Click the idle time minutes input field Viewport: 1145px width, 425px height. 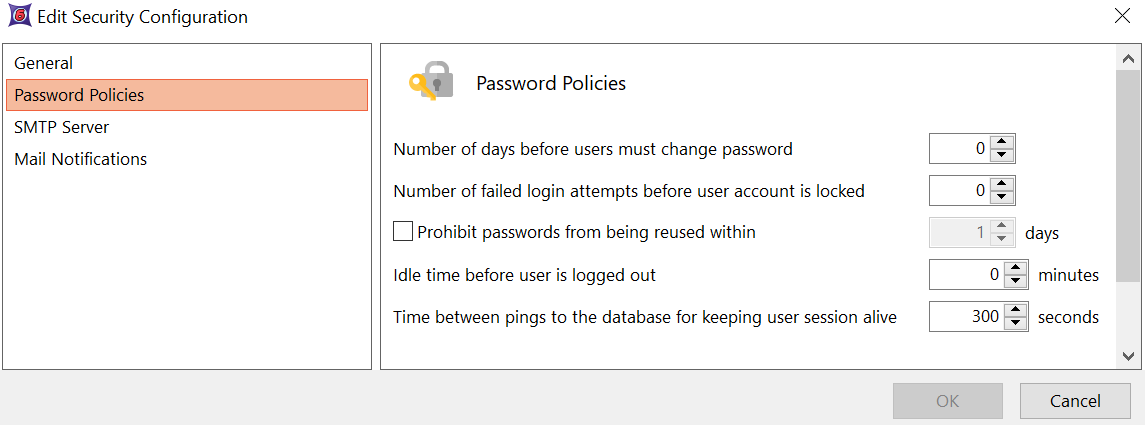(966, 274)
